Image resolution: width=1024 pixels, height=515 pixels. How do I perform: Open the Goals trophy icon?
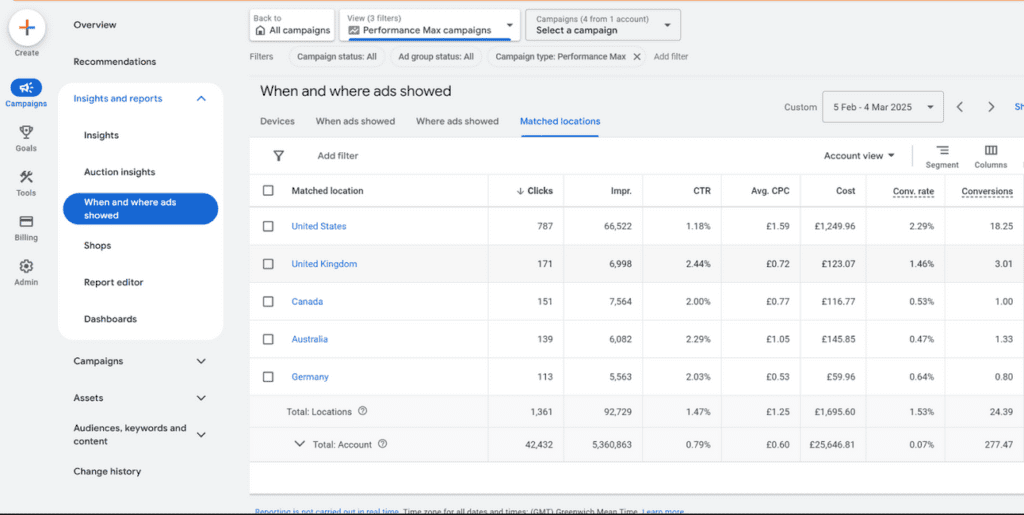coord(26,133)
